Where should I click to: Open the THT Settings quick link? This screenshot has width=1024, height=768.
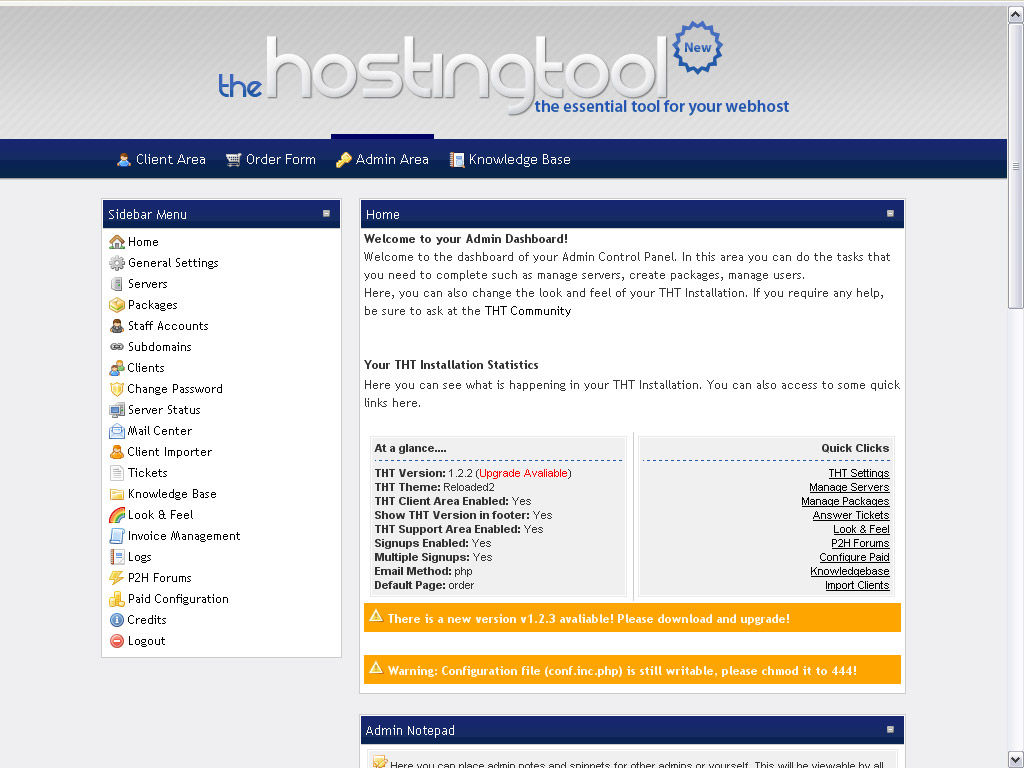tap(858, 474)
